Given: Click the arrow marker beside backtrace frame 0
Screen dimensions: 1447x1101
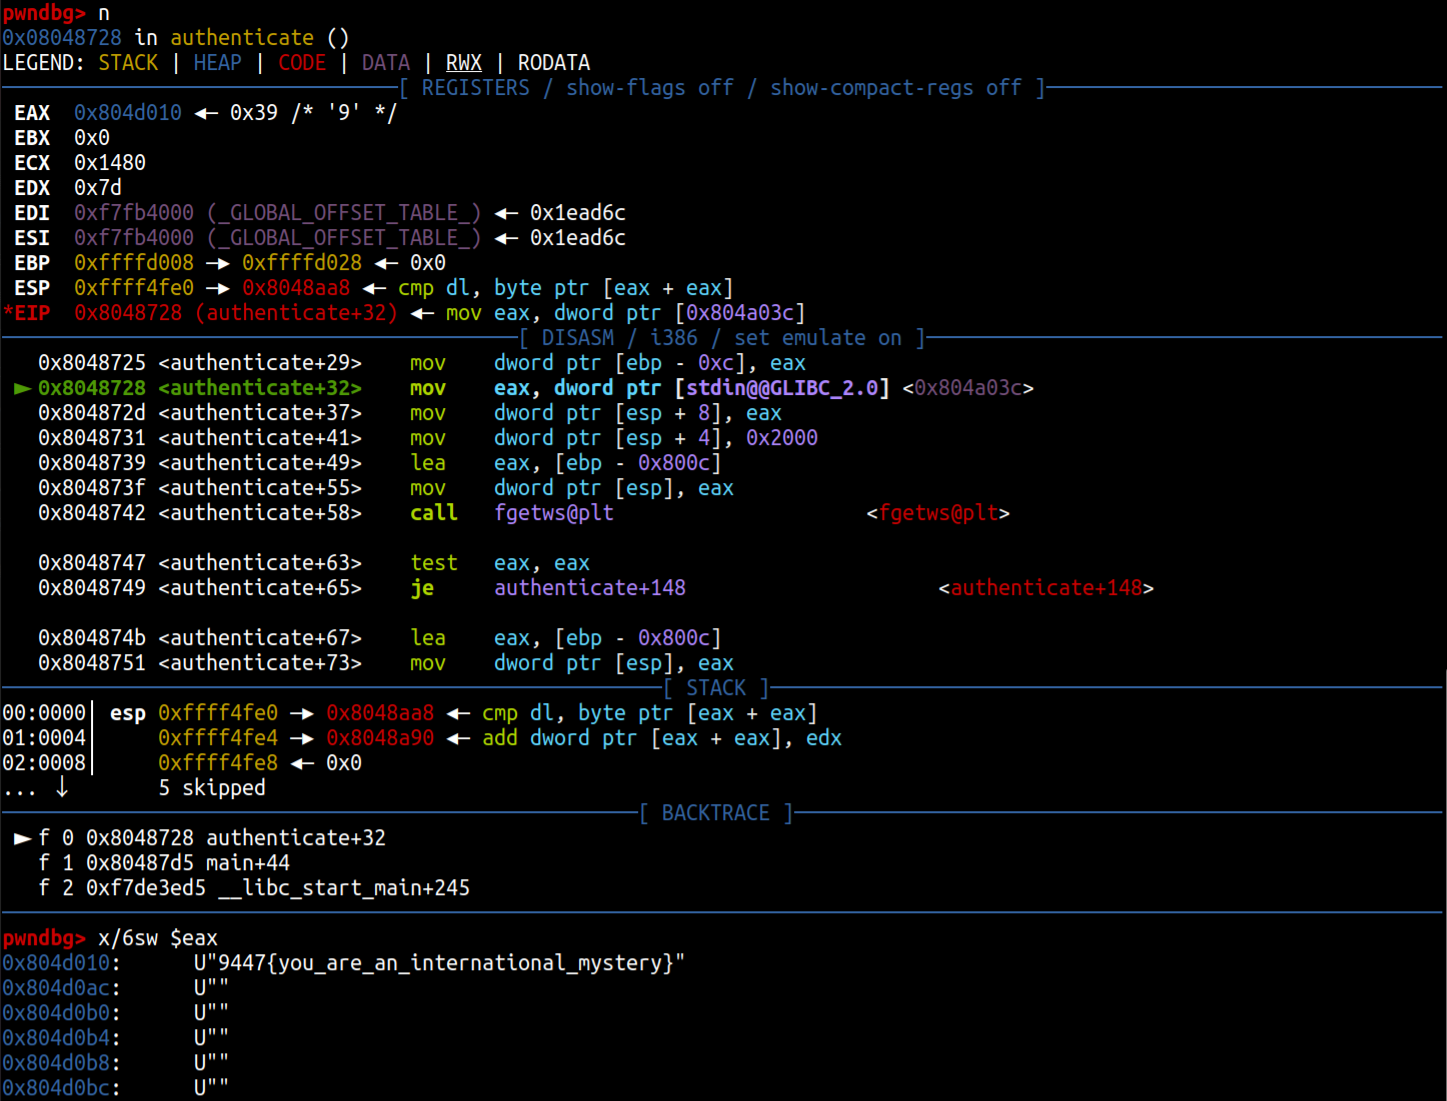Looking at the screenshot, I should click(x=22, y=838).
